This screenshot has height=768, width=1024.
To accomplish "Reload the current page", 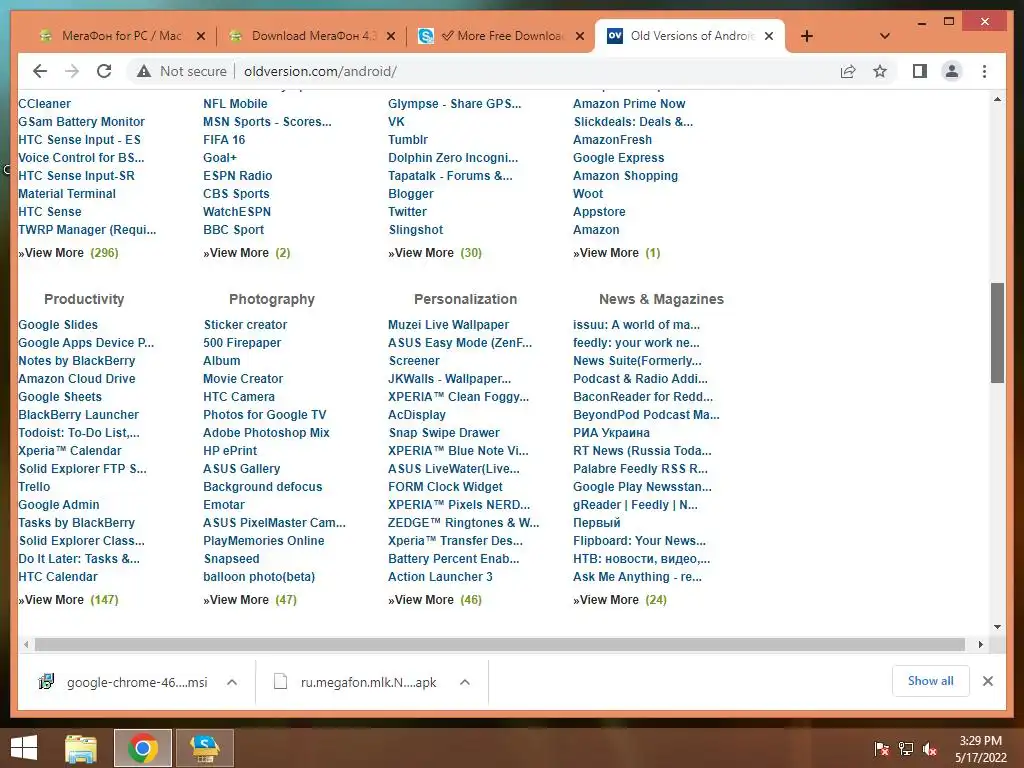I will pos(104,71).
